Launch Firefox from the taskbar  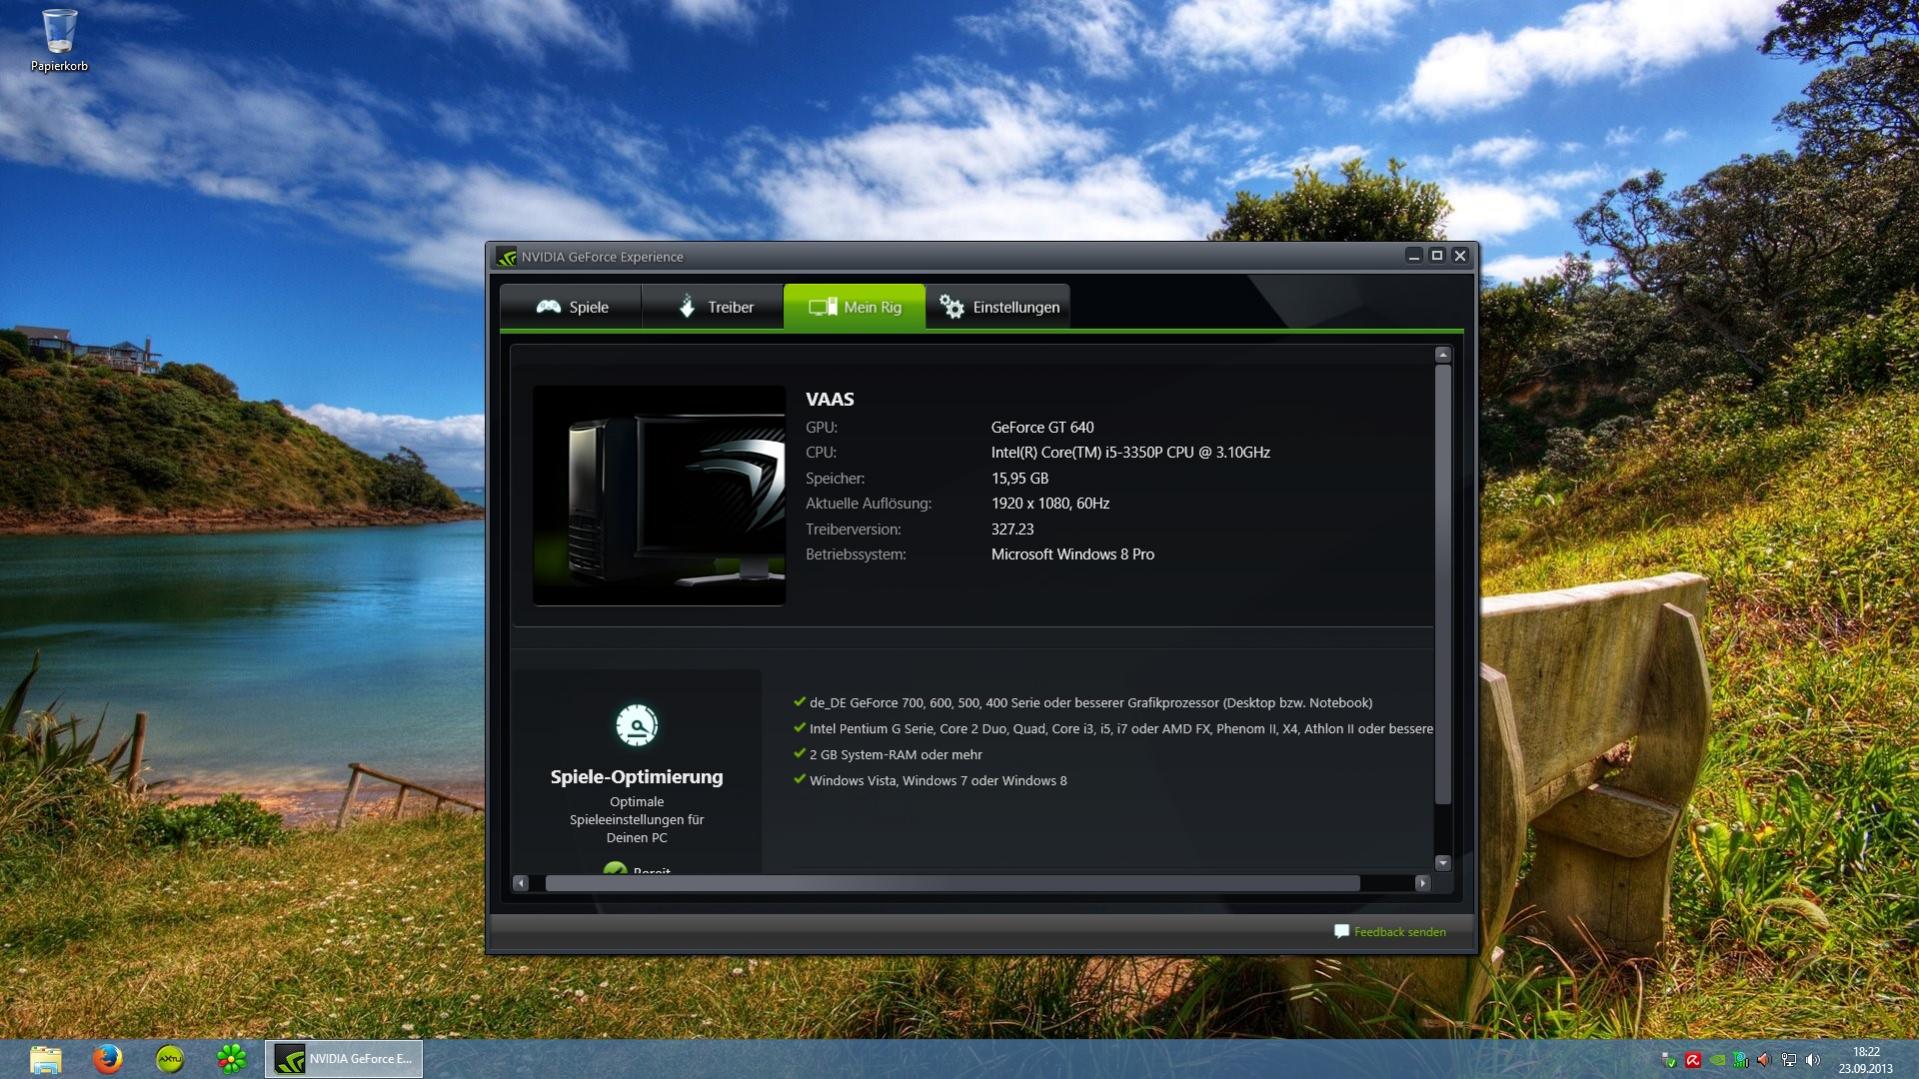[107, 1059]
